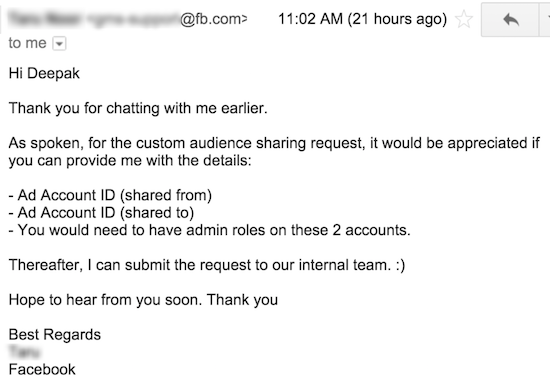Click 'you can provide me with the details' line
Screen dimensions: 550x384
coord(130,161)
